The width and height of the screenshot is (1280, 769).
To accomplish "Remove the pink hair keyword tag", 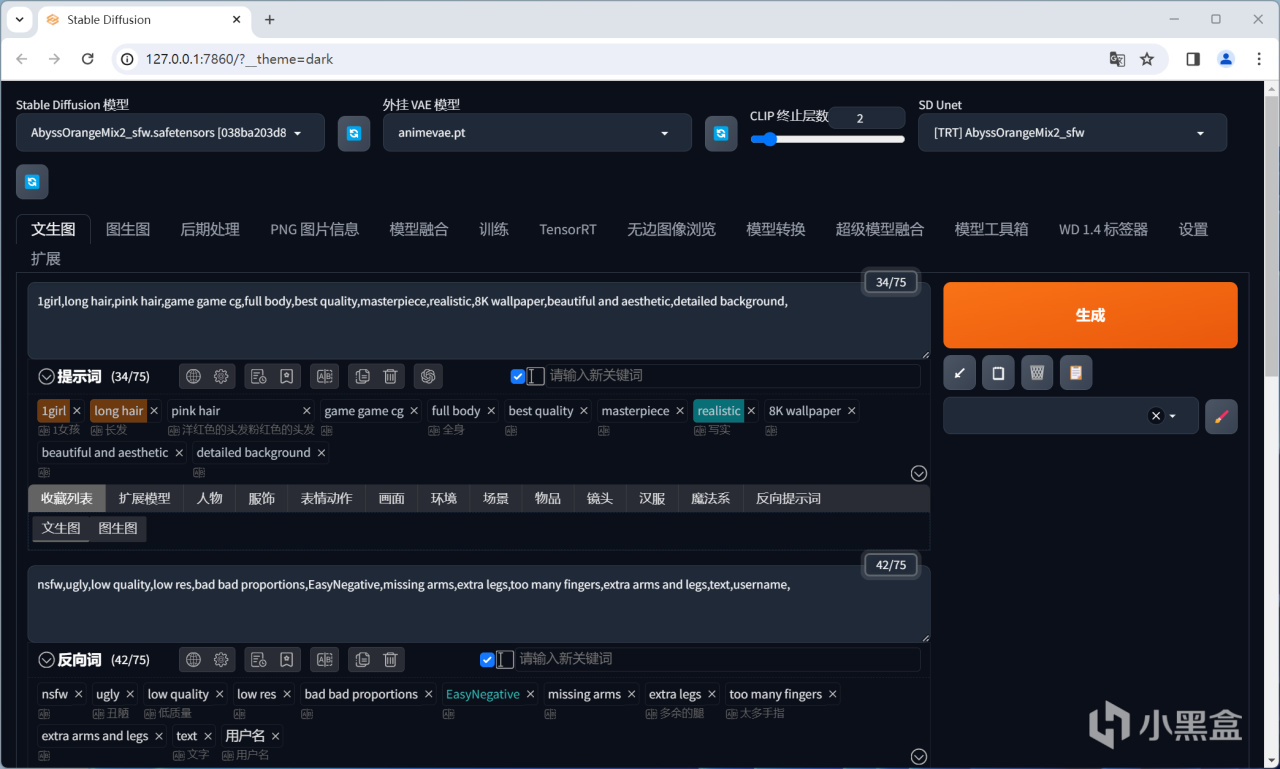I will tap(307, 411).
